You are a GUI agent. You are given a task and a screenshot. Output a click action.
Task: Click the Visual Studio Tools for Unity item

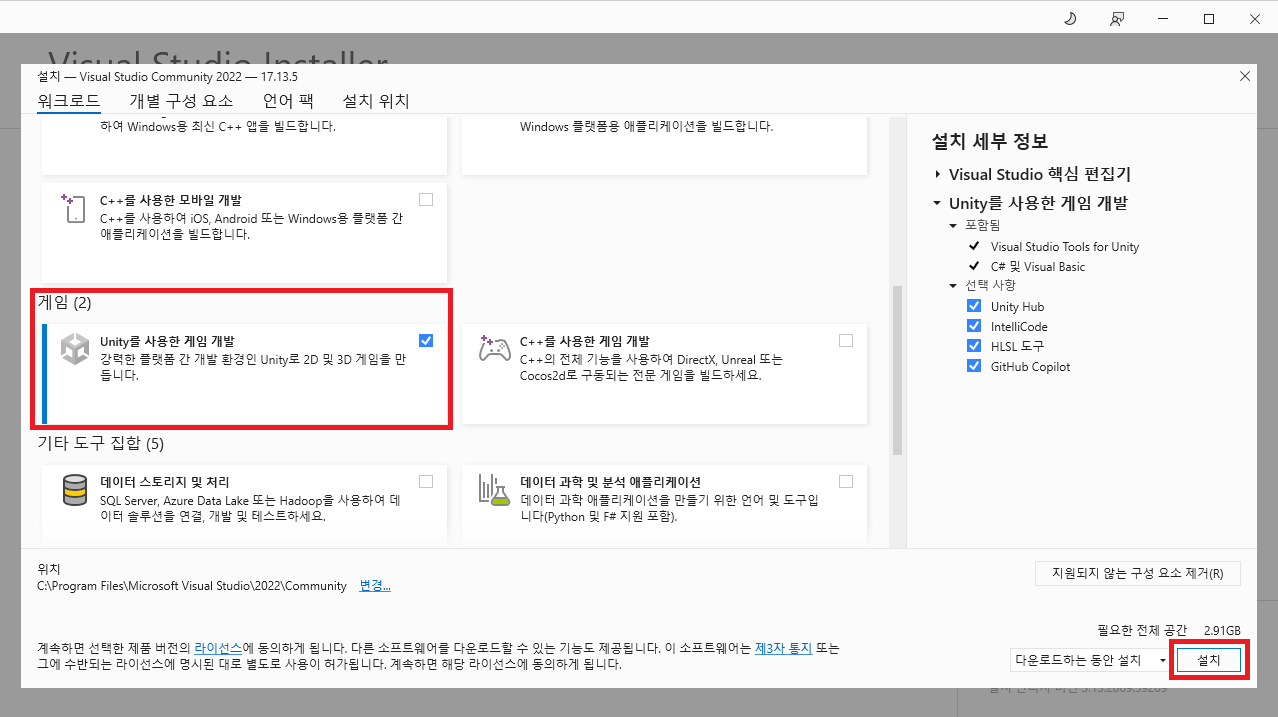click(1065, 246)
